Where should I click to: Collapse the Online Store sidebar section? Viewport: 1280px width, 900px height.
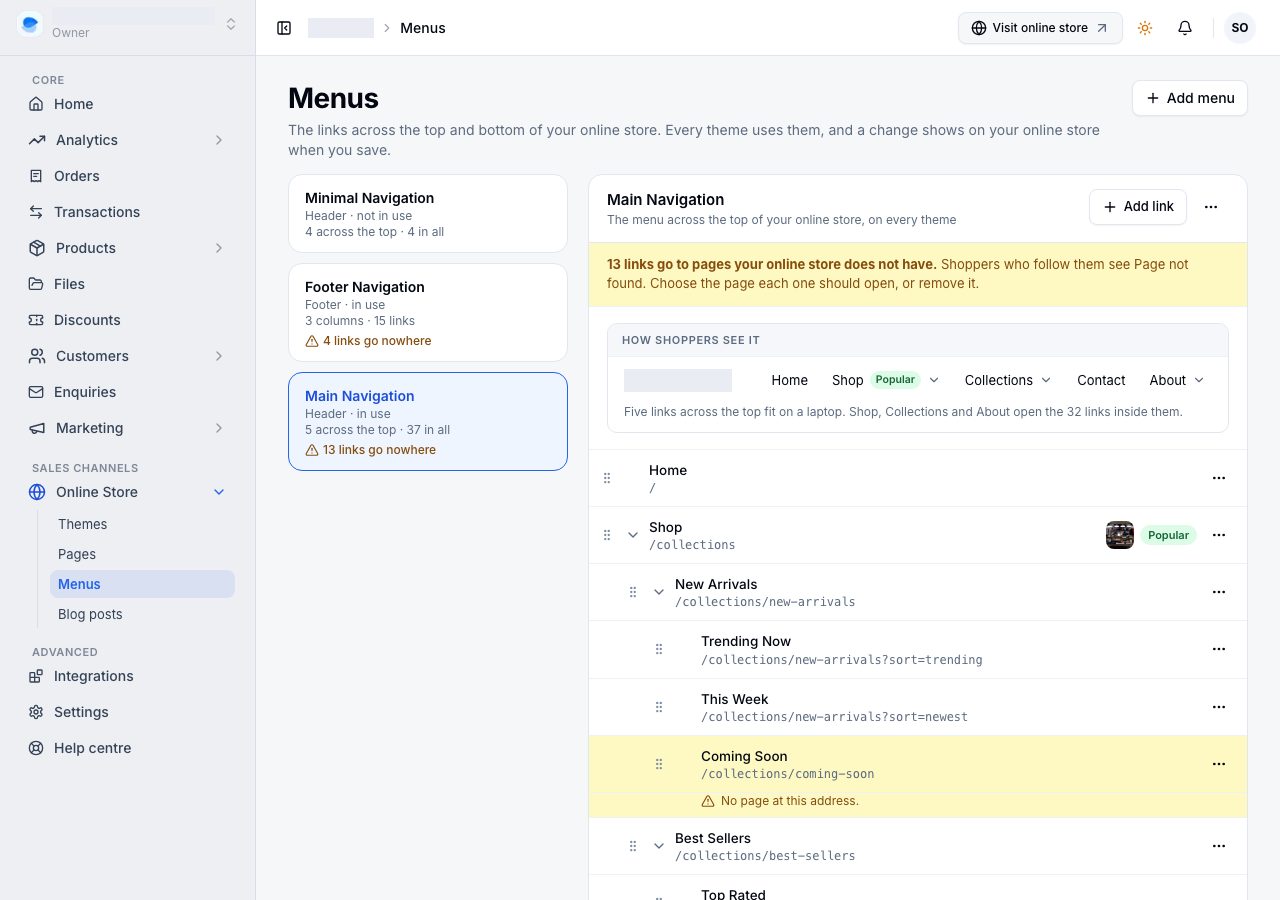[x=219, y=492]
